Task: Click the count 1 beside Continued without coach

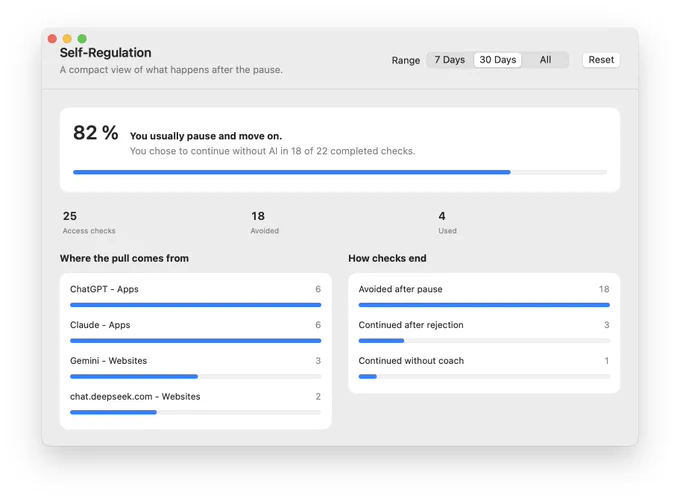Action: pyautogui.click(x=607, y=361)
